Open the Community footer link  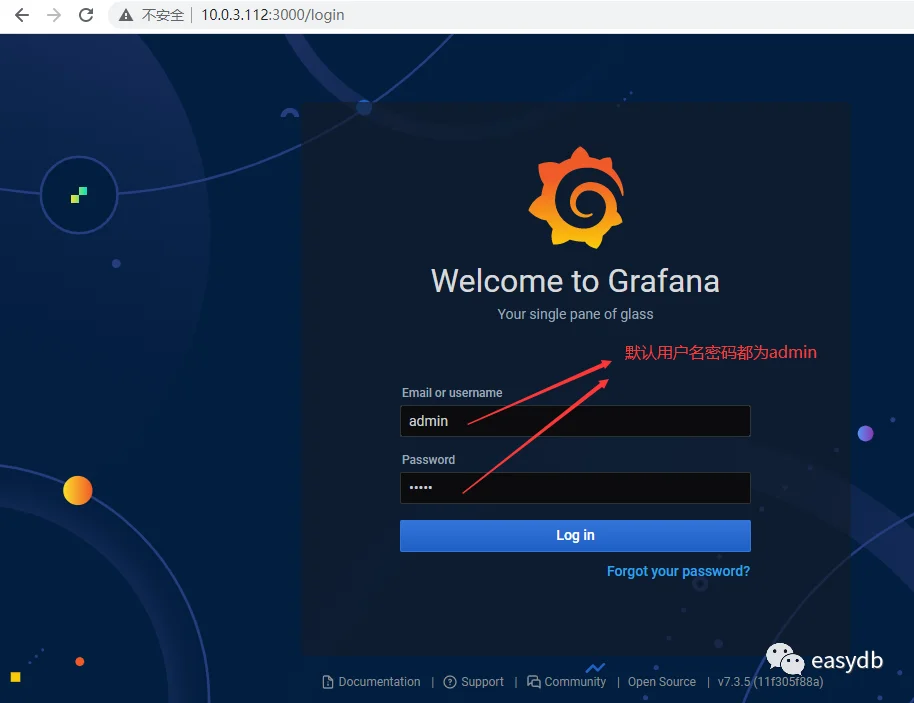tap(575, 681)
